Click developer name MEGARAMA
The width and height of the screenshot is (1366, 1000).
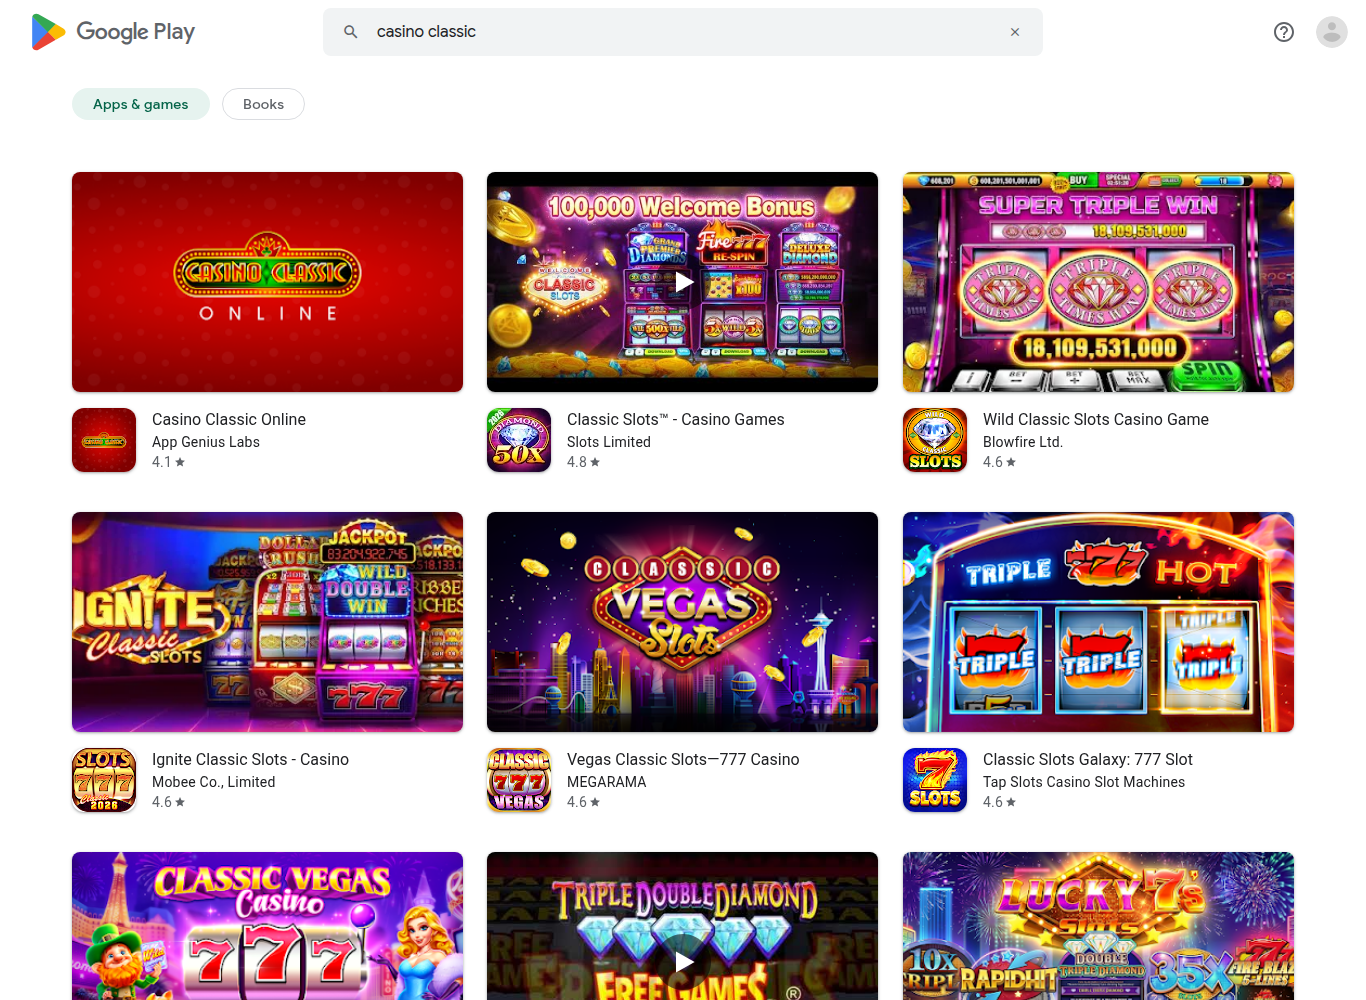(x=607, y=782)
